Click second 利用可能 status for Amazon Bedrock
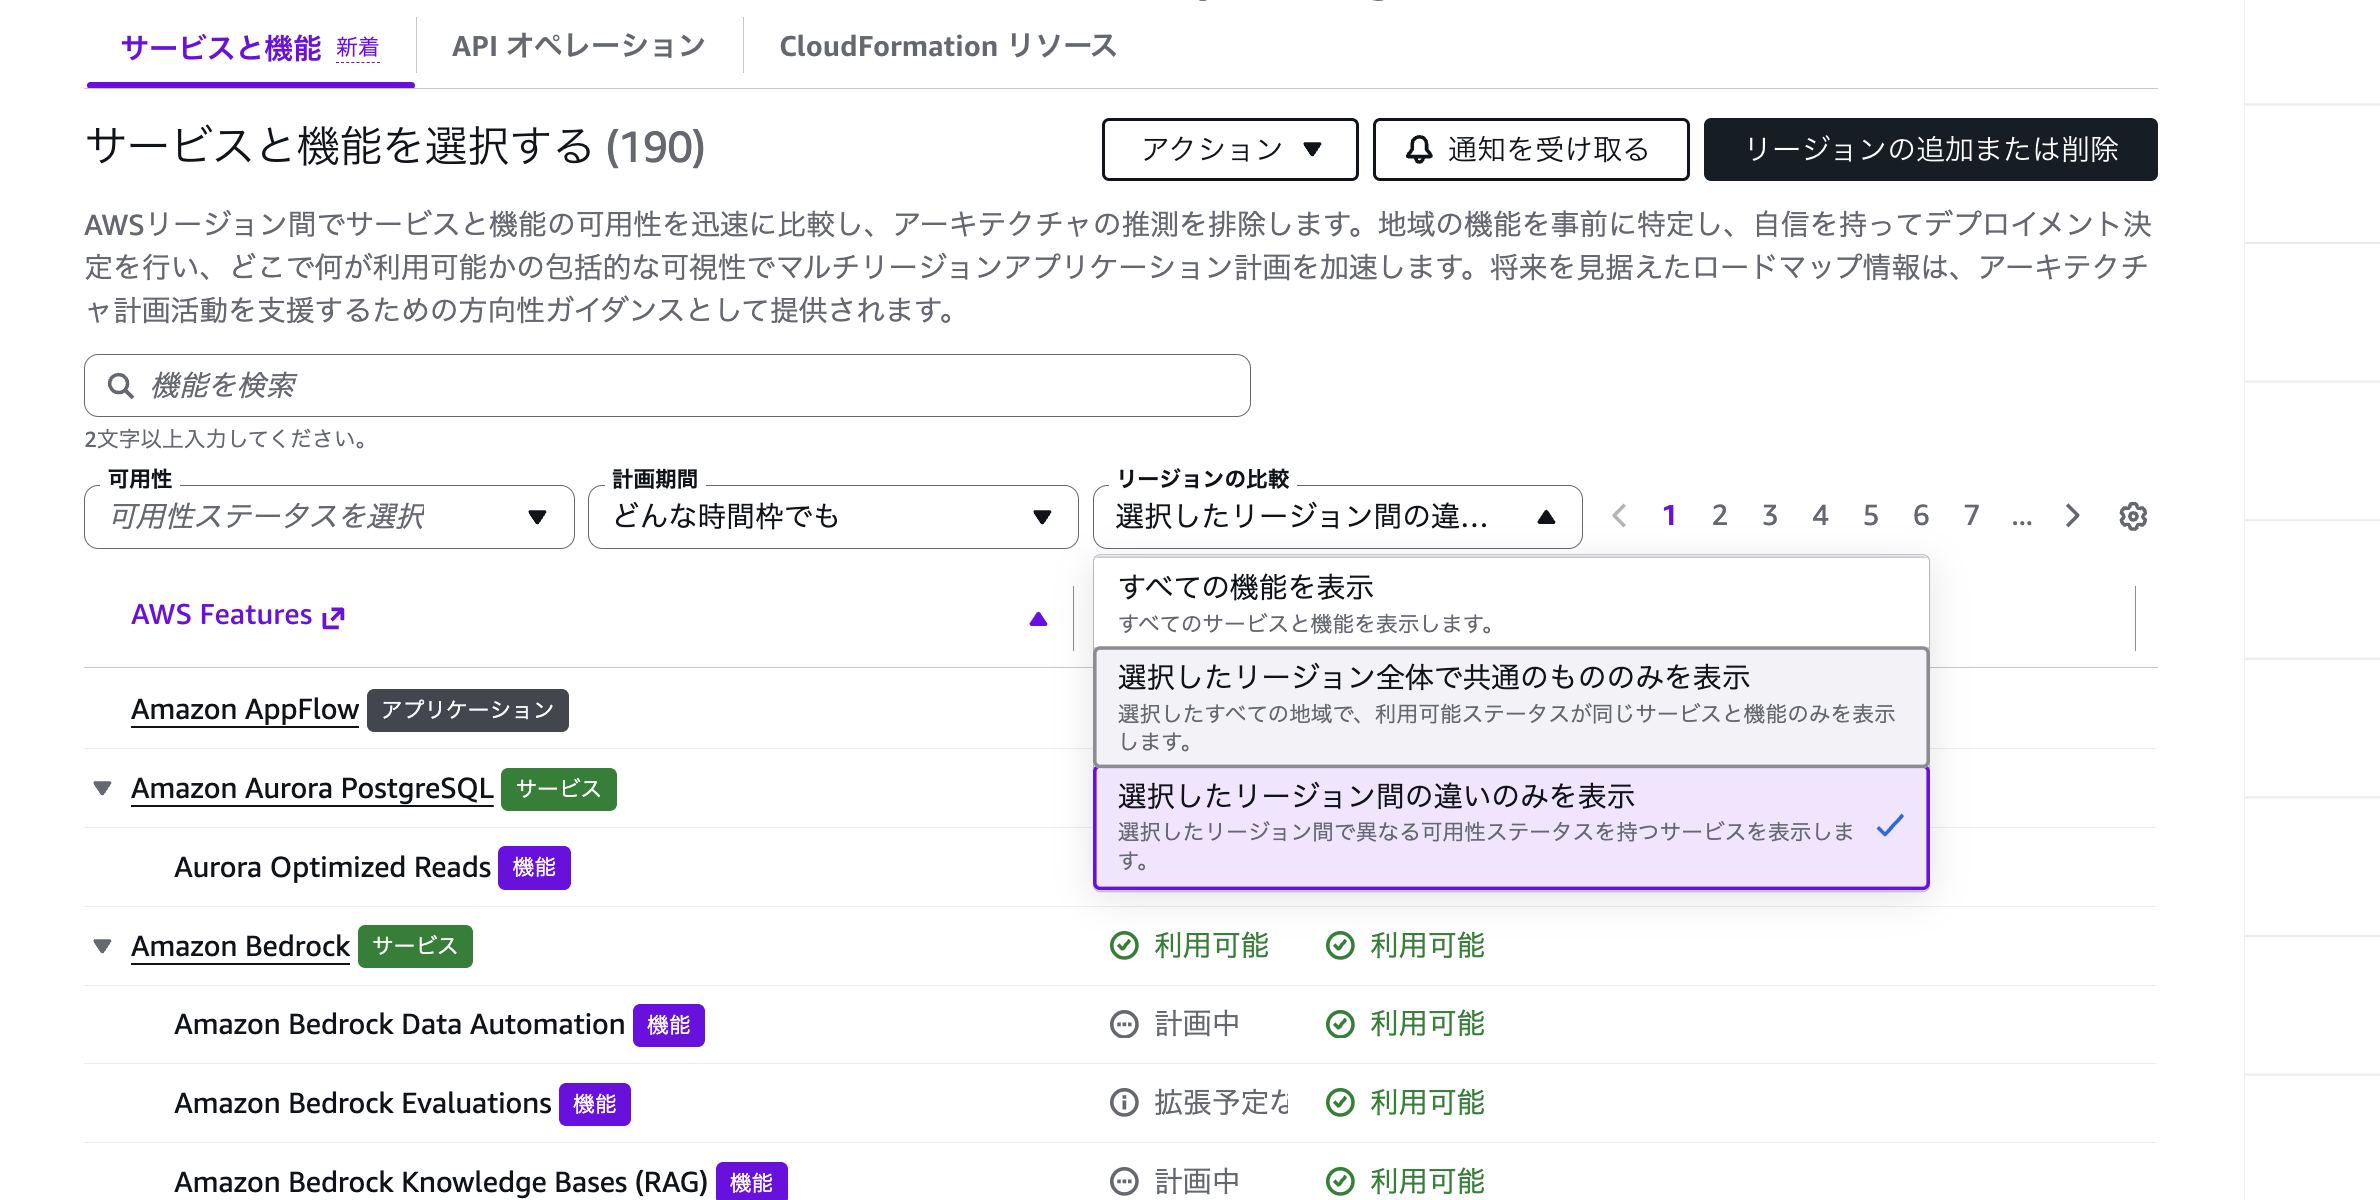Image resolution: width=2380 pixels, height=1200 pixels. coord(1405,945)
